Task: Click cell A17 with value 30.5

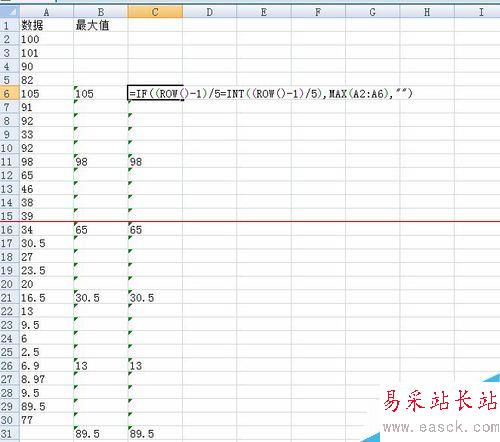Action: tap(47, 243)
